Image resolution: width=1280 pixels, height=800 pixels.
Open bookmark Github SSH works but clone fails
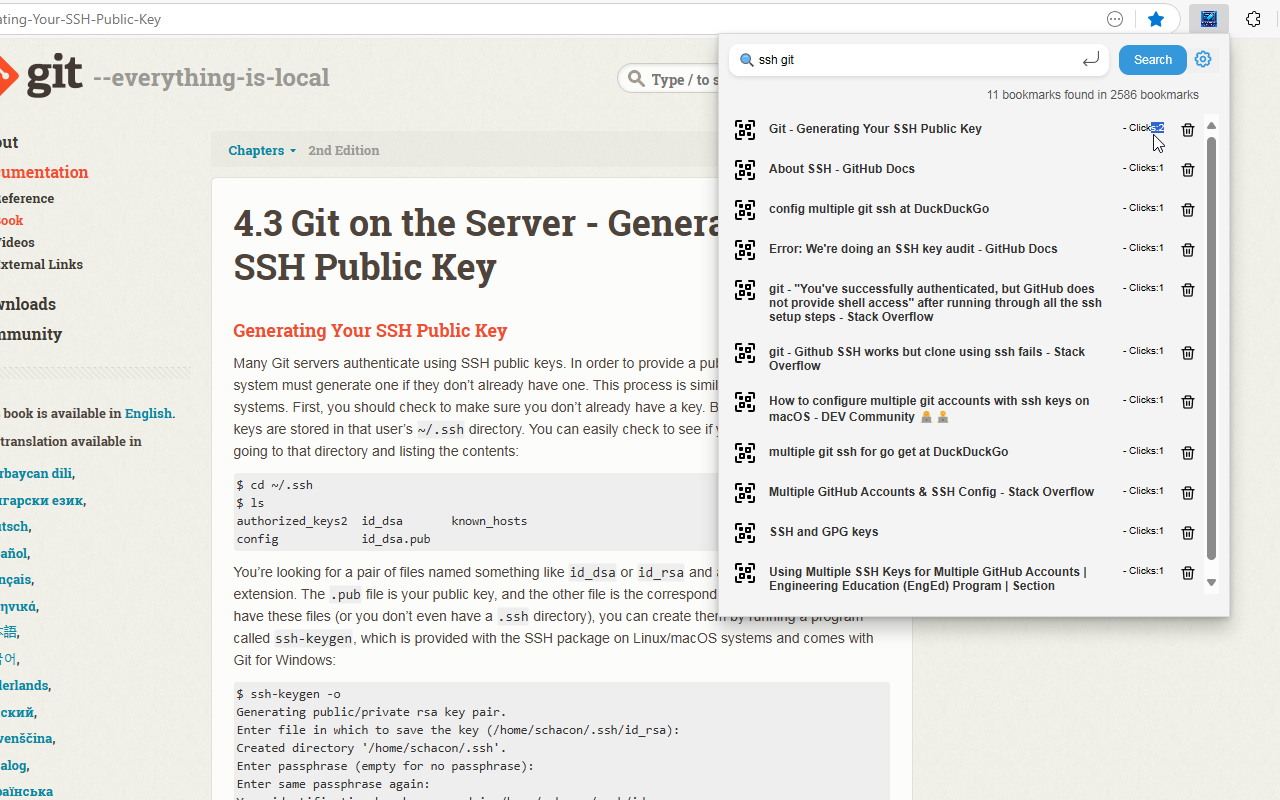[927, 359]
